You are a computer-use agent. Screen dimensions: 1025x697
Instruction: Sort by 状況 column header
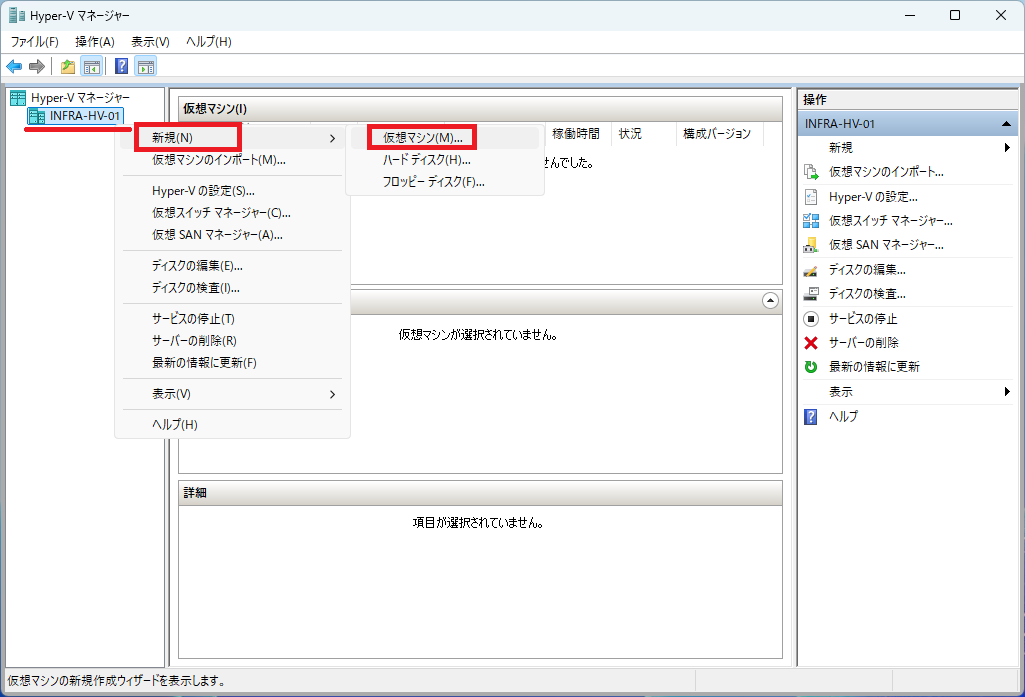point(630,134)
